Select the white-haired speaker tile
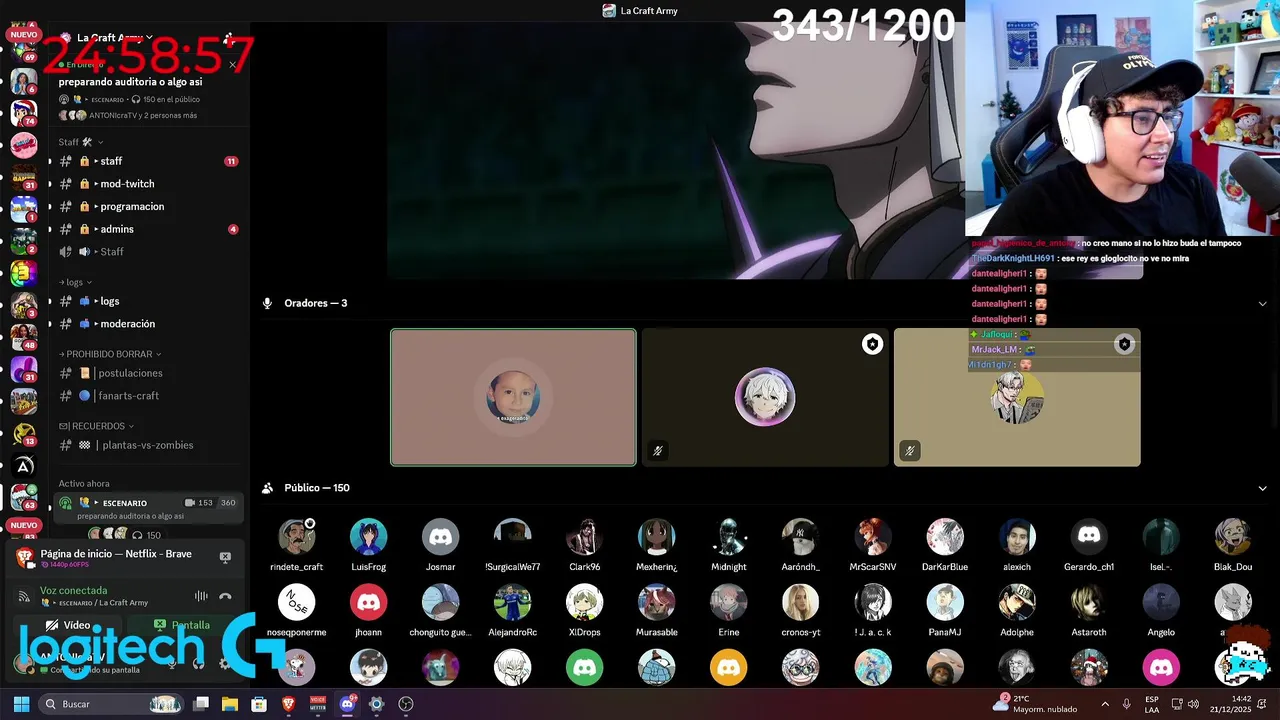The height and width of the screenshot is (720, 1280). click(x=765, y=397)
